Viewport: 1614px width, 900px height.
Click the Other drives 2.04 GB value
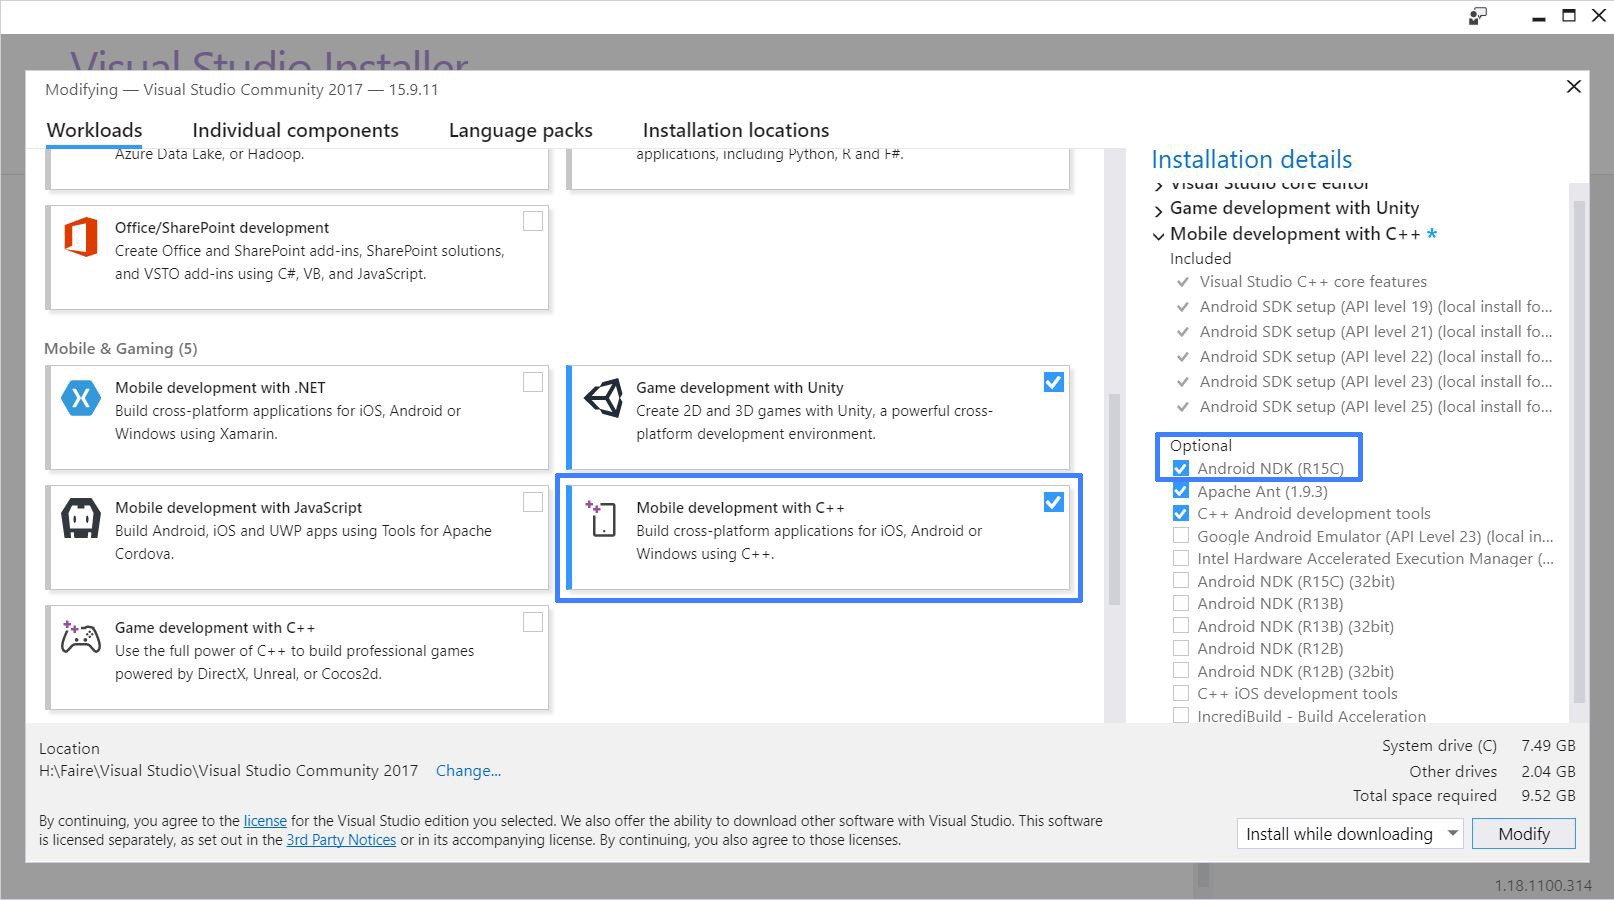pyautogui.click(x=1548, y=771)
